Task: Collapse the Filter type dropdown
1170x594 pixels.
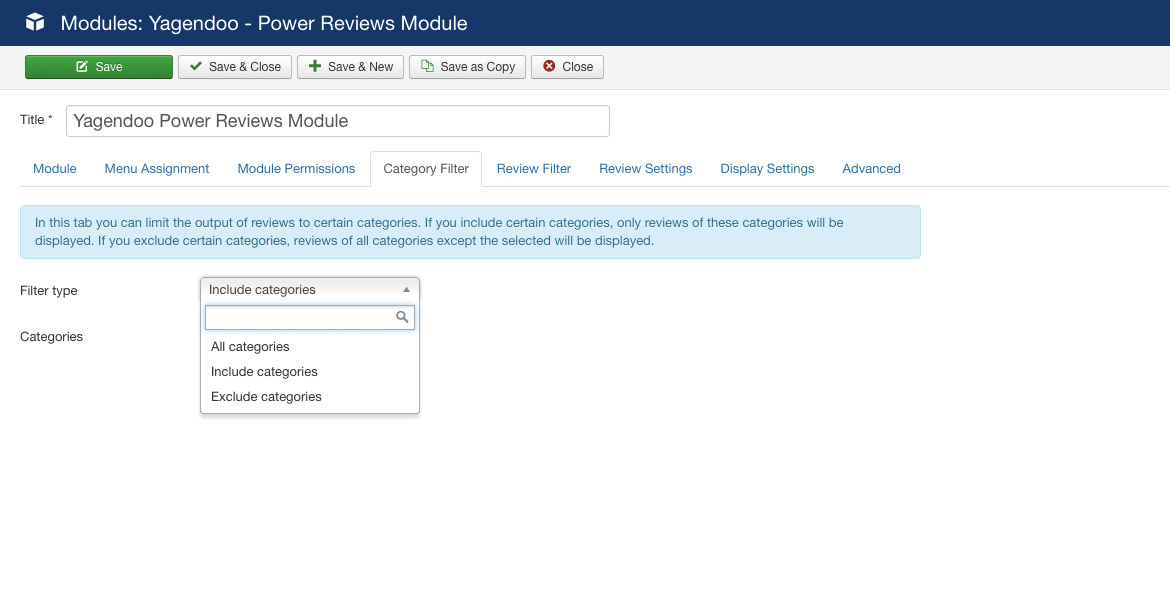Action: (309, 290)
